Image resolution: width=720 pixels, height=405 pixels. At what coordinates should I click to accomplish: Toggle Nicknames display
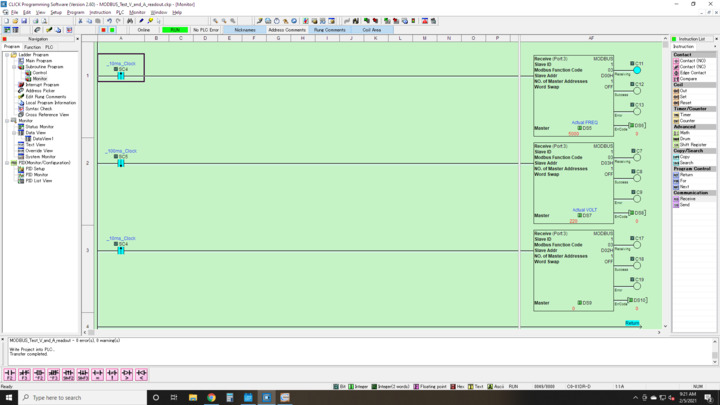(x=245, y=30)
